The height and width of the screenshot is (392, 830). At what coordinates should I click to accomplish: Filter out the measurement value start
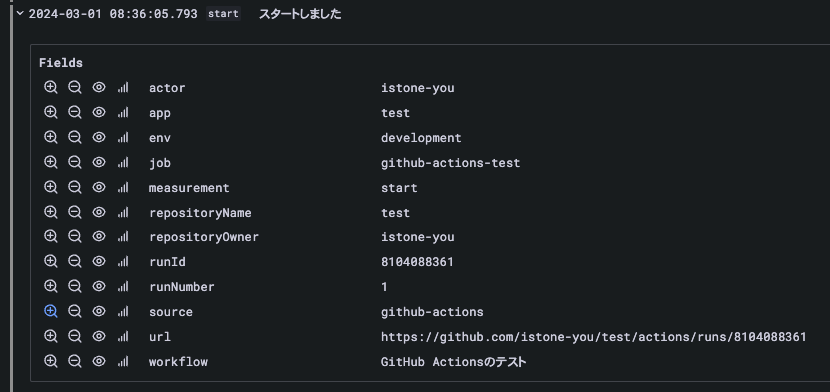coord(75,187)
